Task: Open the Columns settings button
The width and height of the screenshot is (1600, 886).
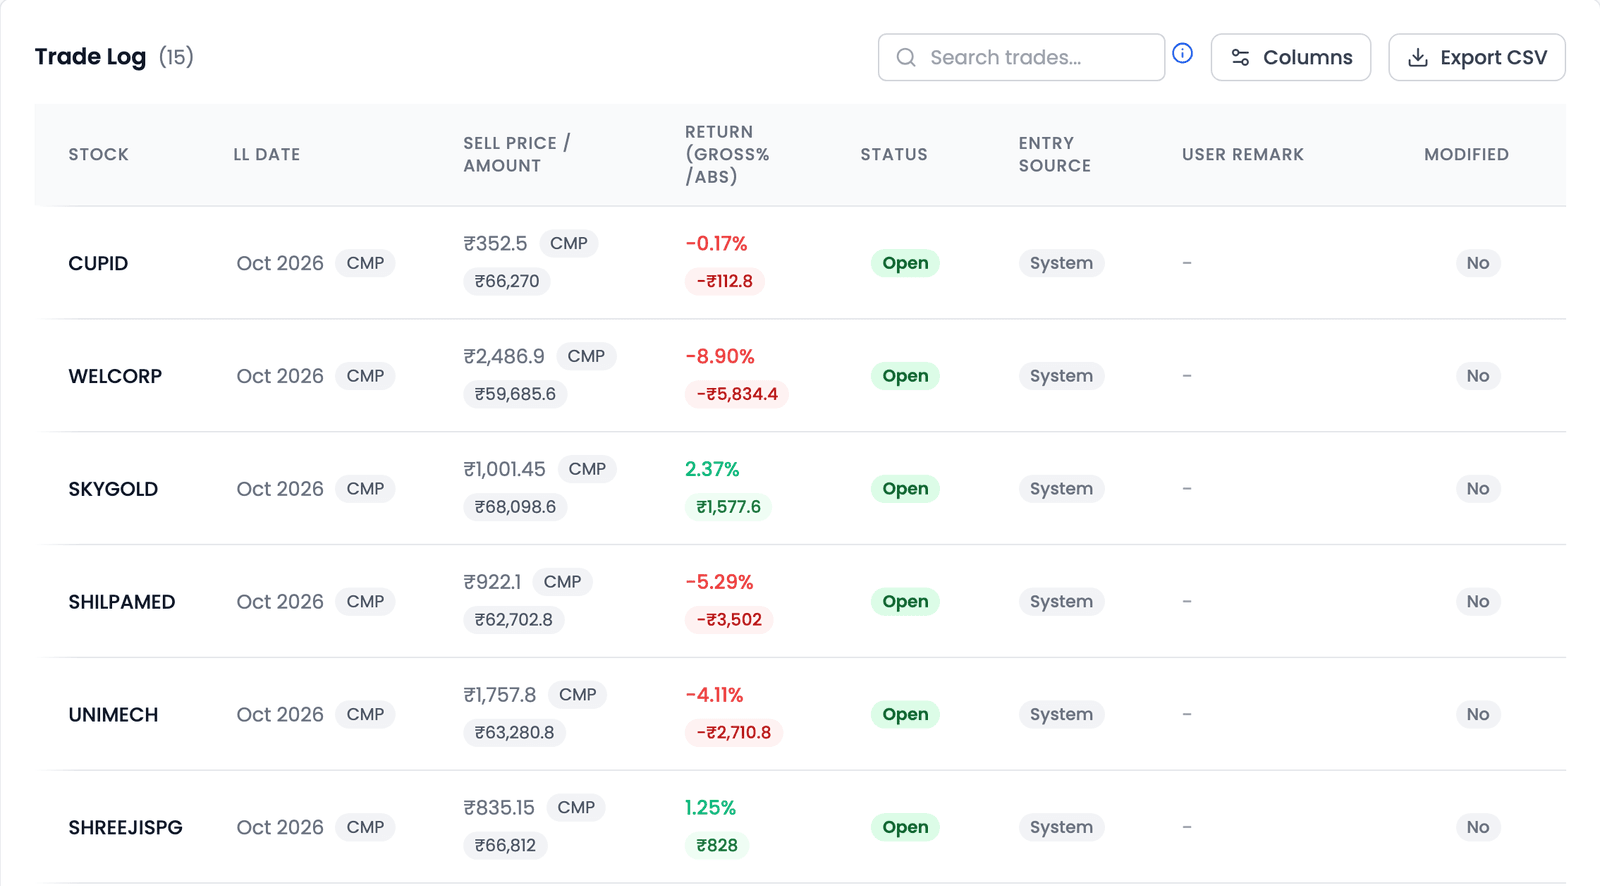Action: [x=1290, y=57]
